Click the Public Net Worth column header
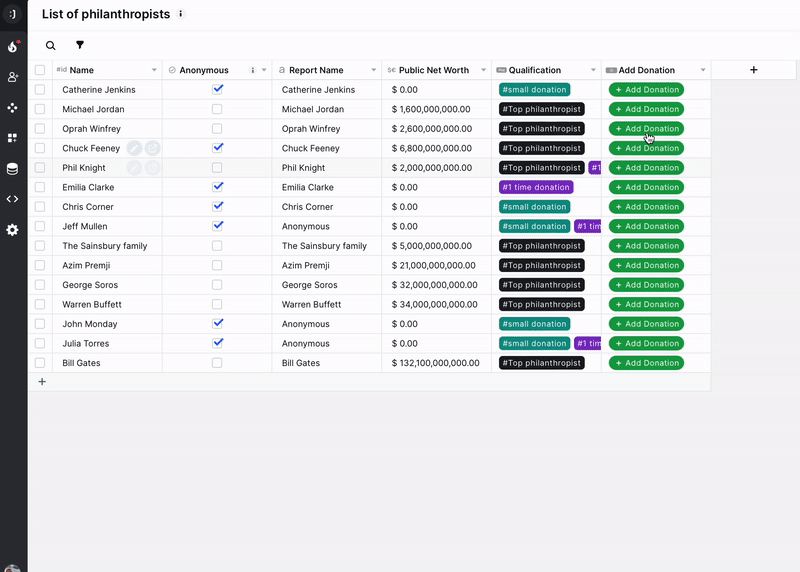 coord(436,70)
